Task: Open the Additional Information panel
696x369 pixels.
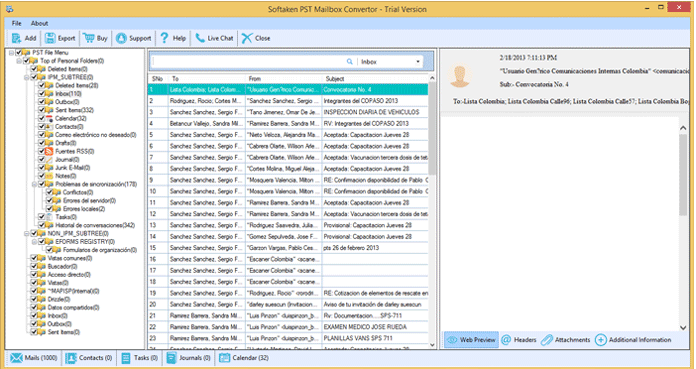Action: (x=633, y=340)
